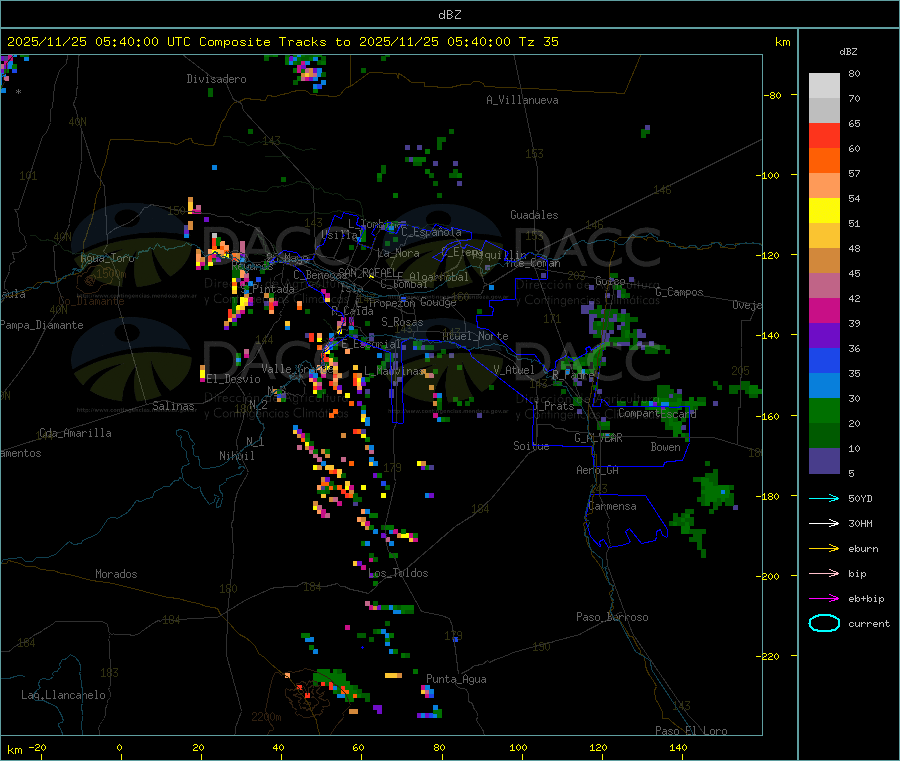The image size is (900, 761).
Task: Click the 'V_Atuel' map label
Action: (x=514, y=370)
